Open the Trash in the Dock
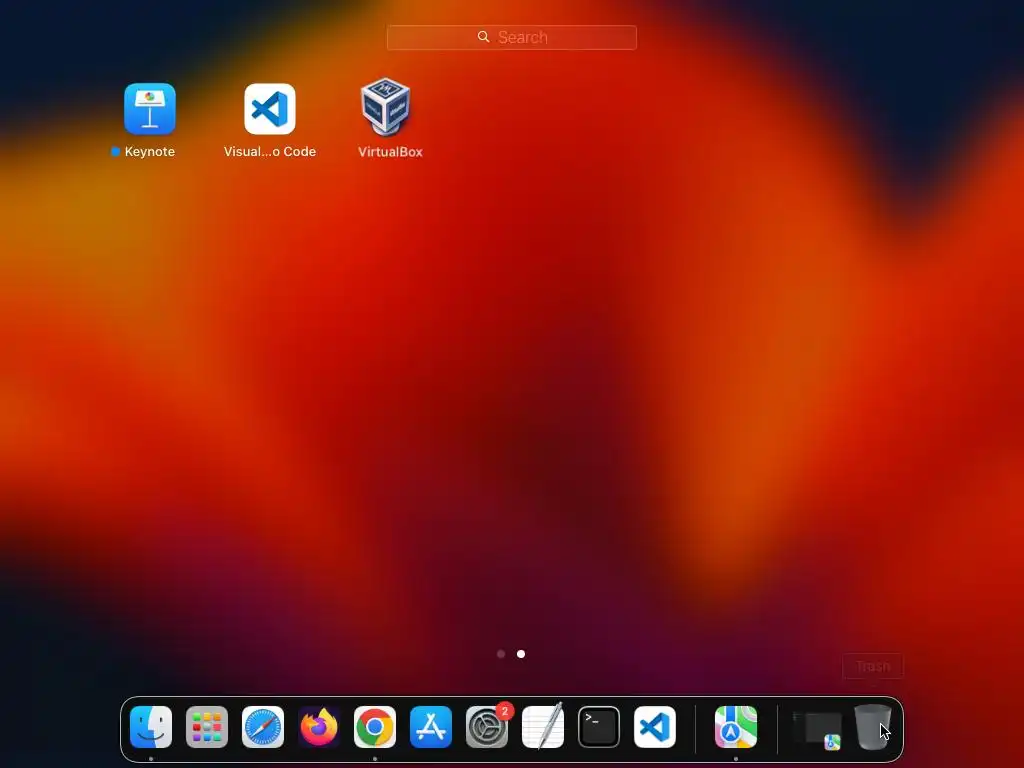Image resolution: width=1024 pixels, height=768 pixels. click(872, 727)
